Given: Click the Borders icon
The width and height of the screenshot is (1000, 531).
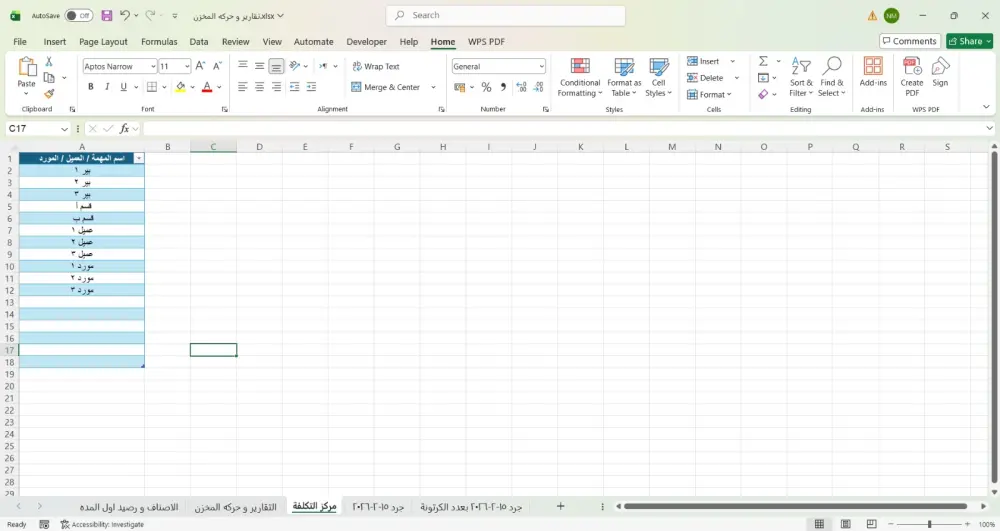Looking at the screenshot, I should (x=152, y=87).
